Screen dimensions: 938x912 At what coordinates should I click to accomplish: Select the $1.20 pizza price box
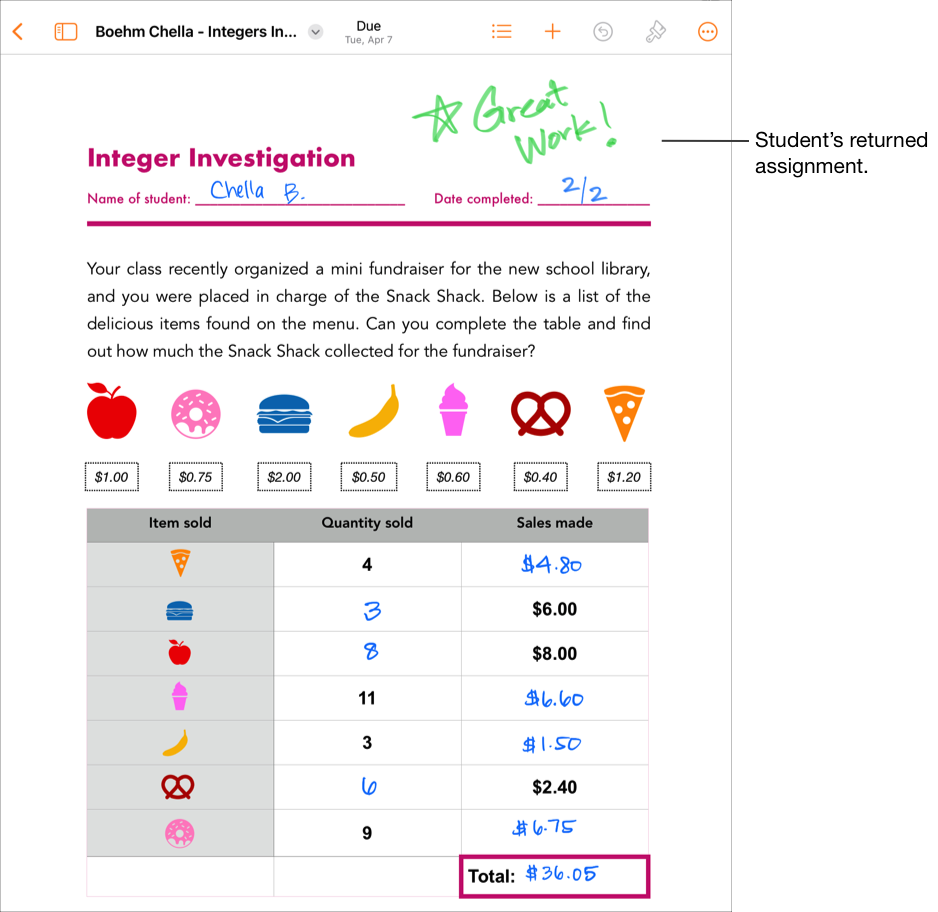623,477
